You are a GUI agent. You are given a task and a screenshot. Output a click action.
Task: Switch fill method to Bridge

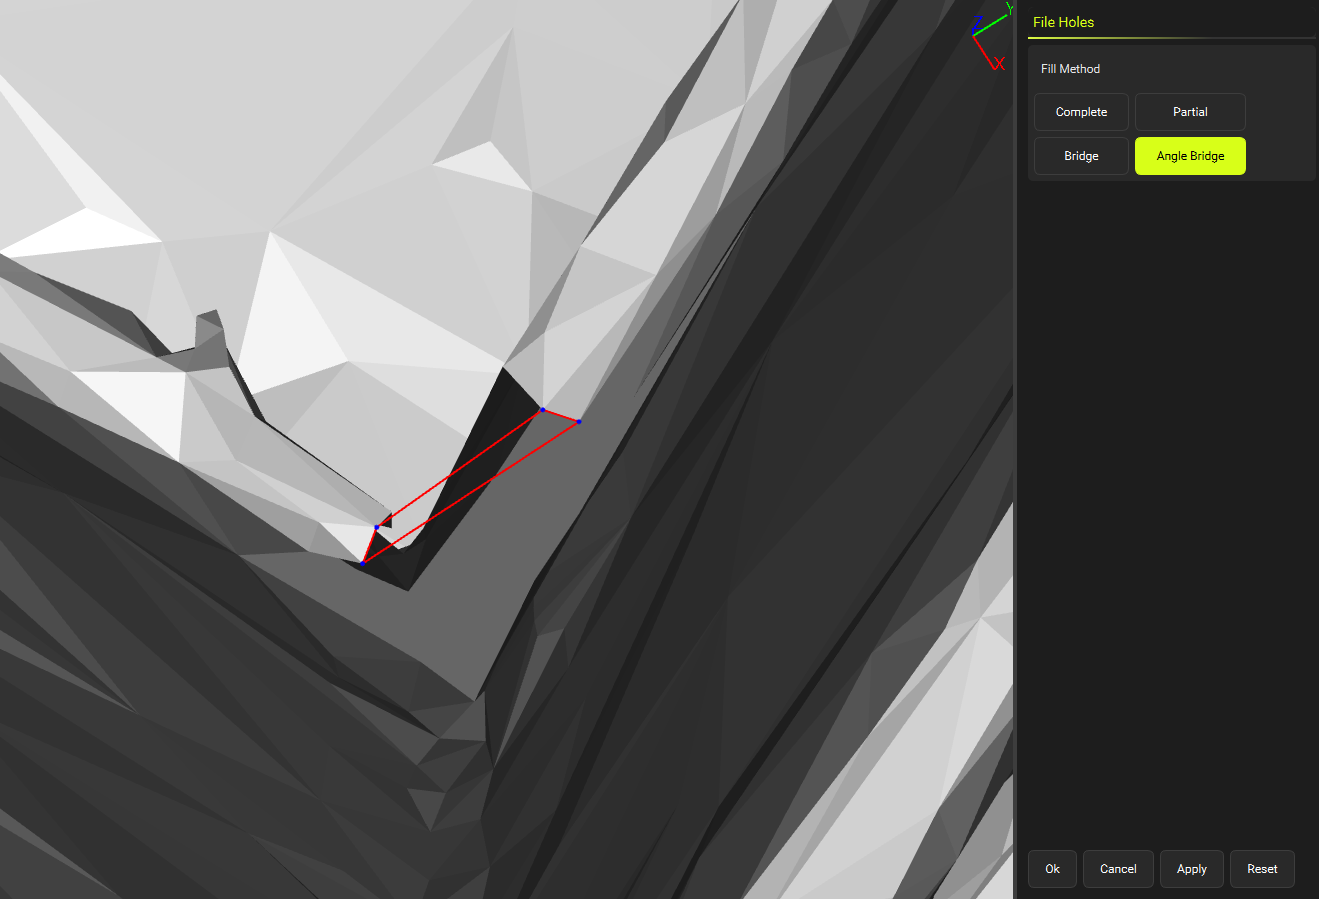[1081, 156]
